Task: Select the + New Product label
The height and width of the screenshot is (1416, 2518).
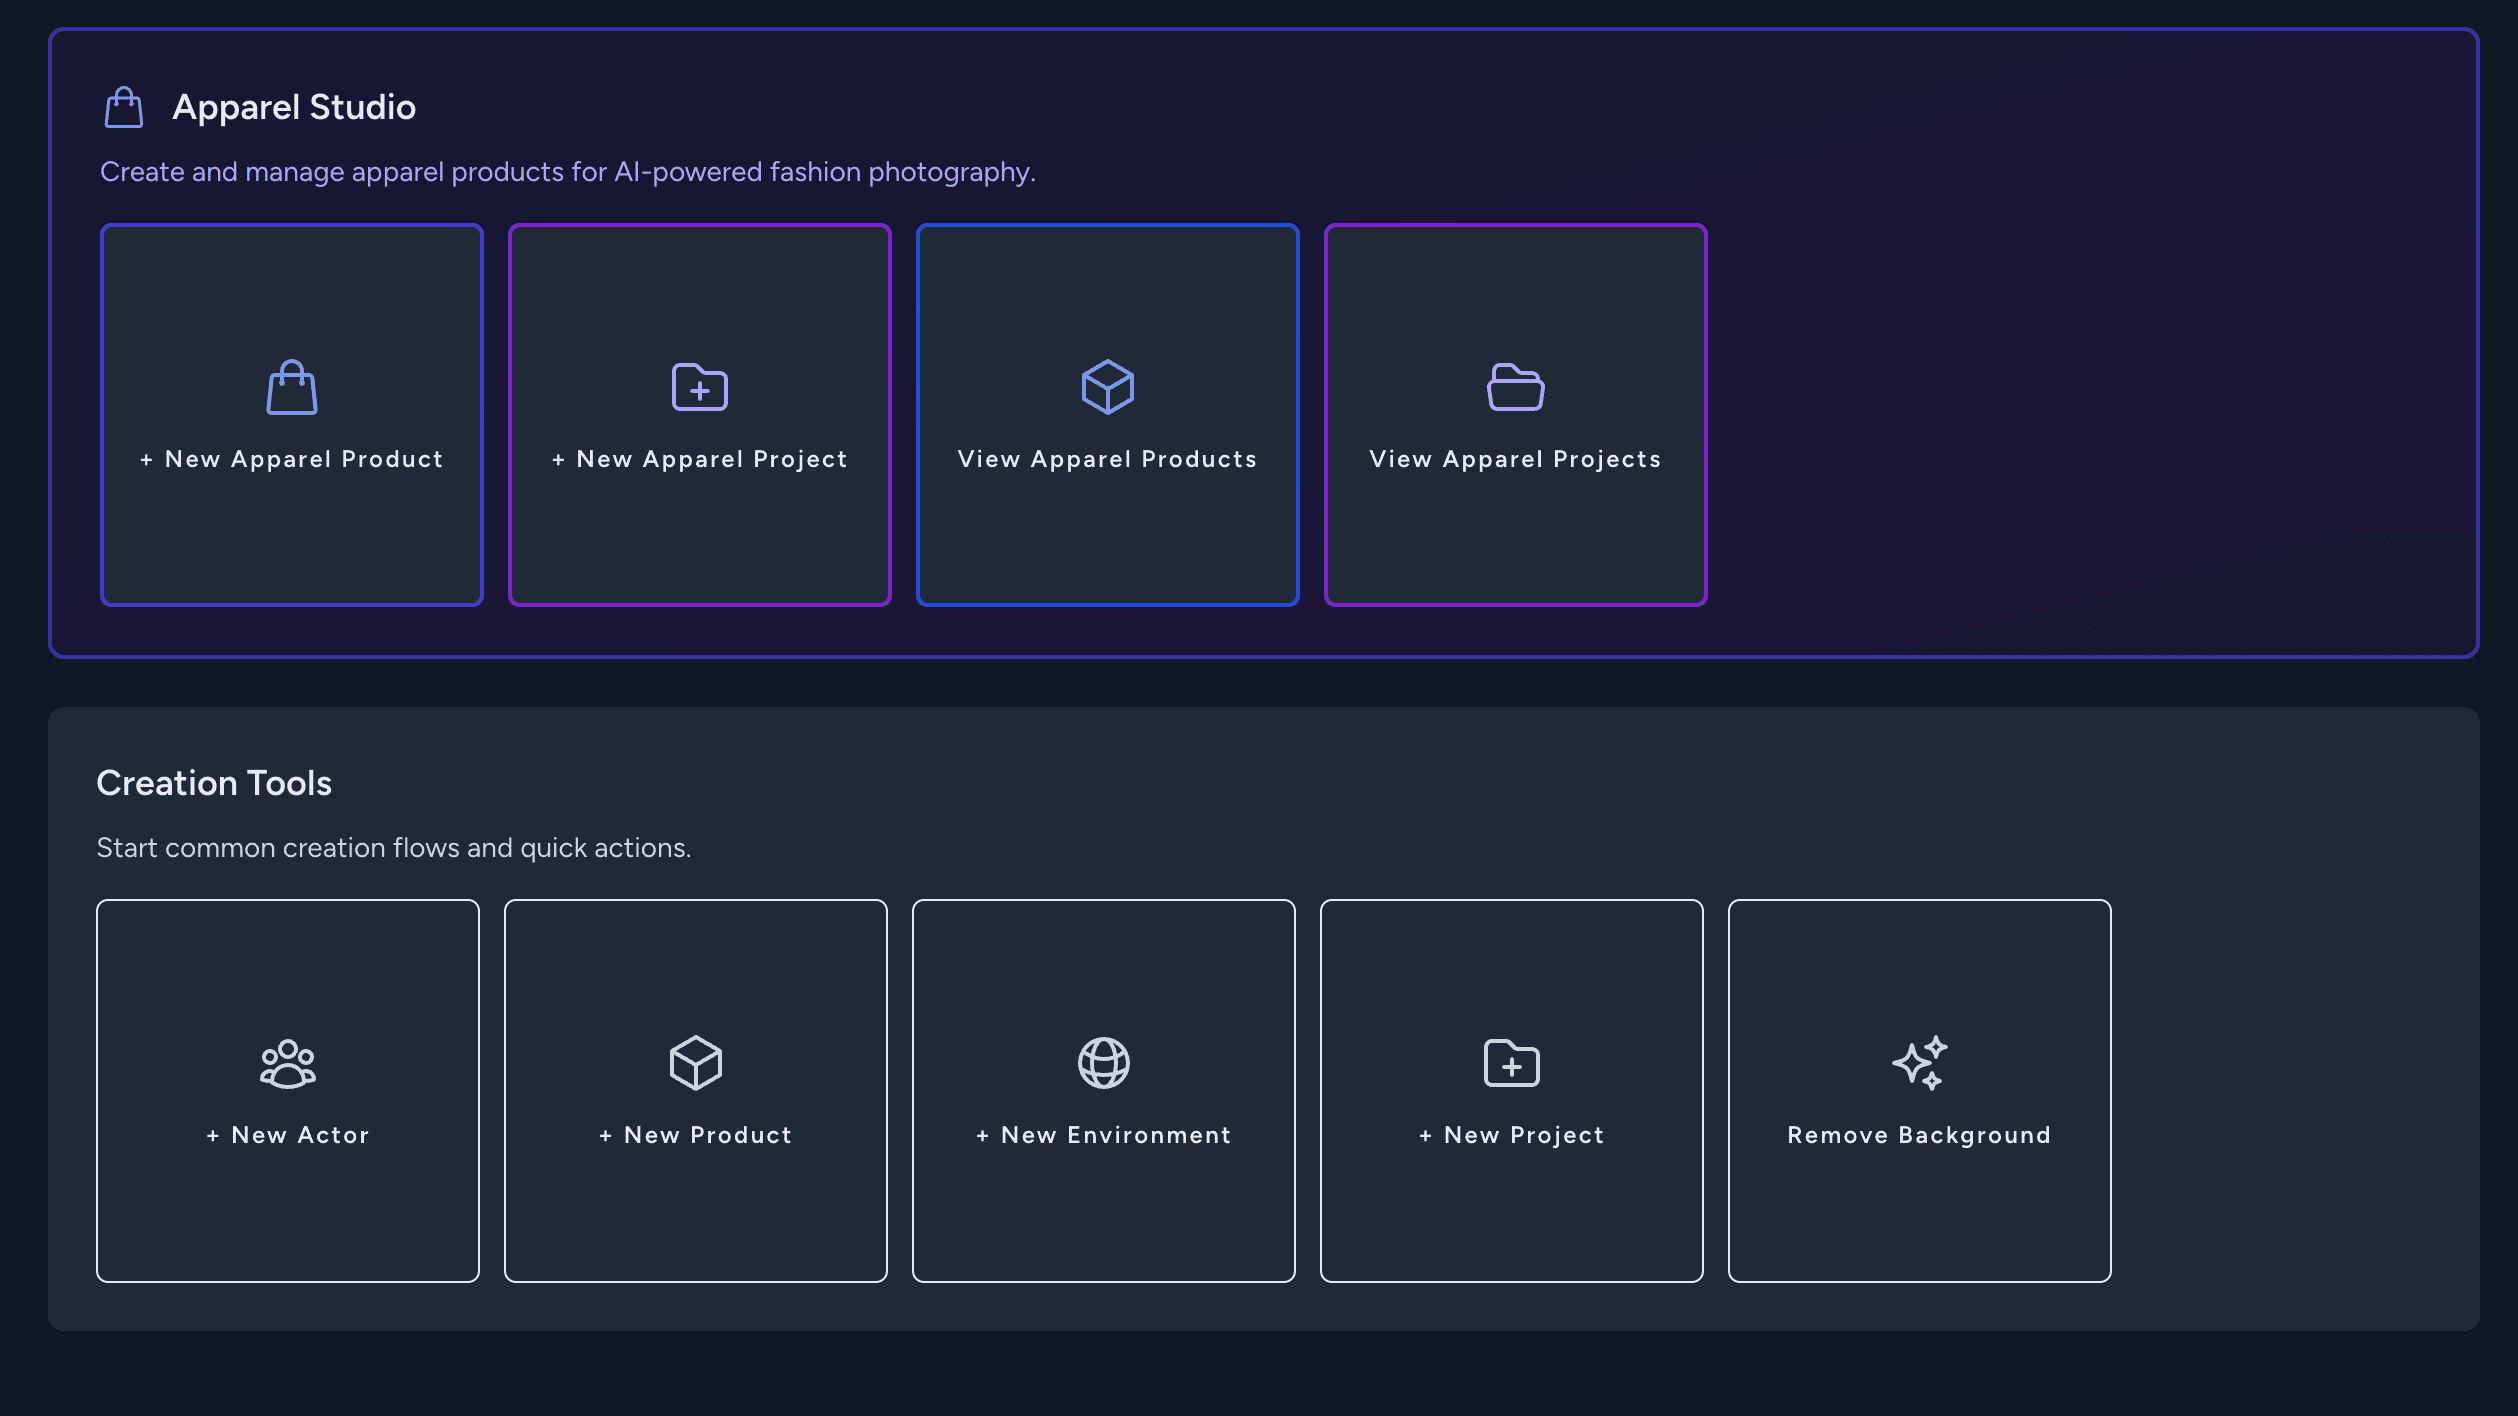Action: 696,1135
